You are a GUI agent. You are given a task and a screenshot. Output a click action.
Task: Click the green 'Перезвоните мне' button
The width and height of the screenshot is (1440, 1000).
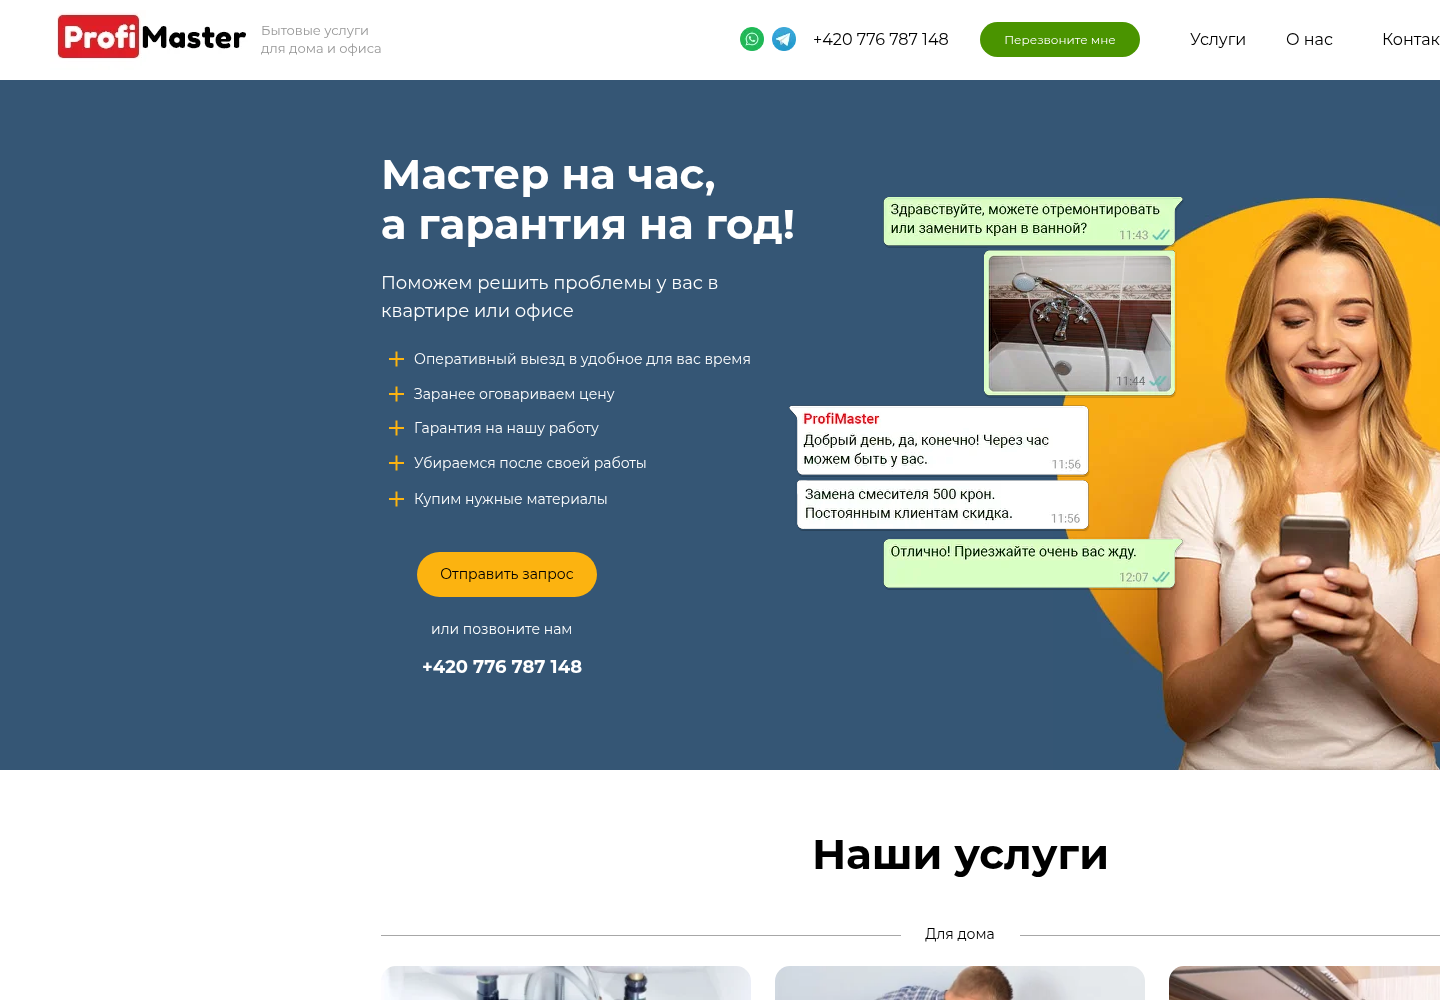click(1060, 39)
